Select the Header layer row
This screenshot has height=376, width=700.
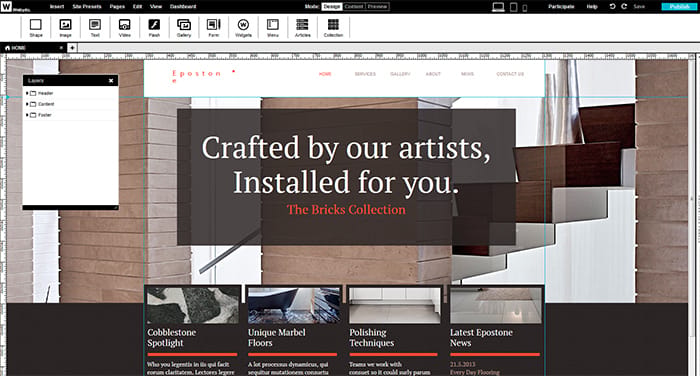coord(71,93)
